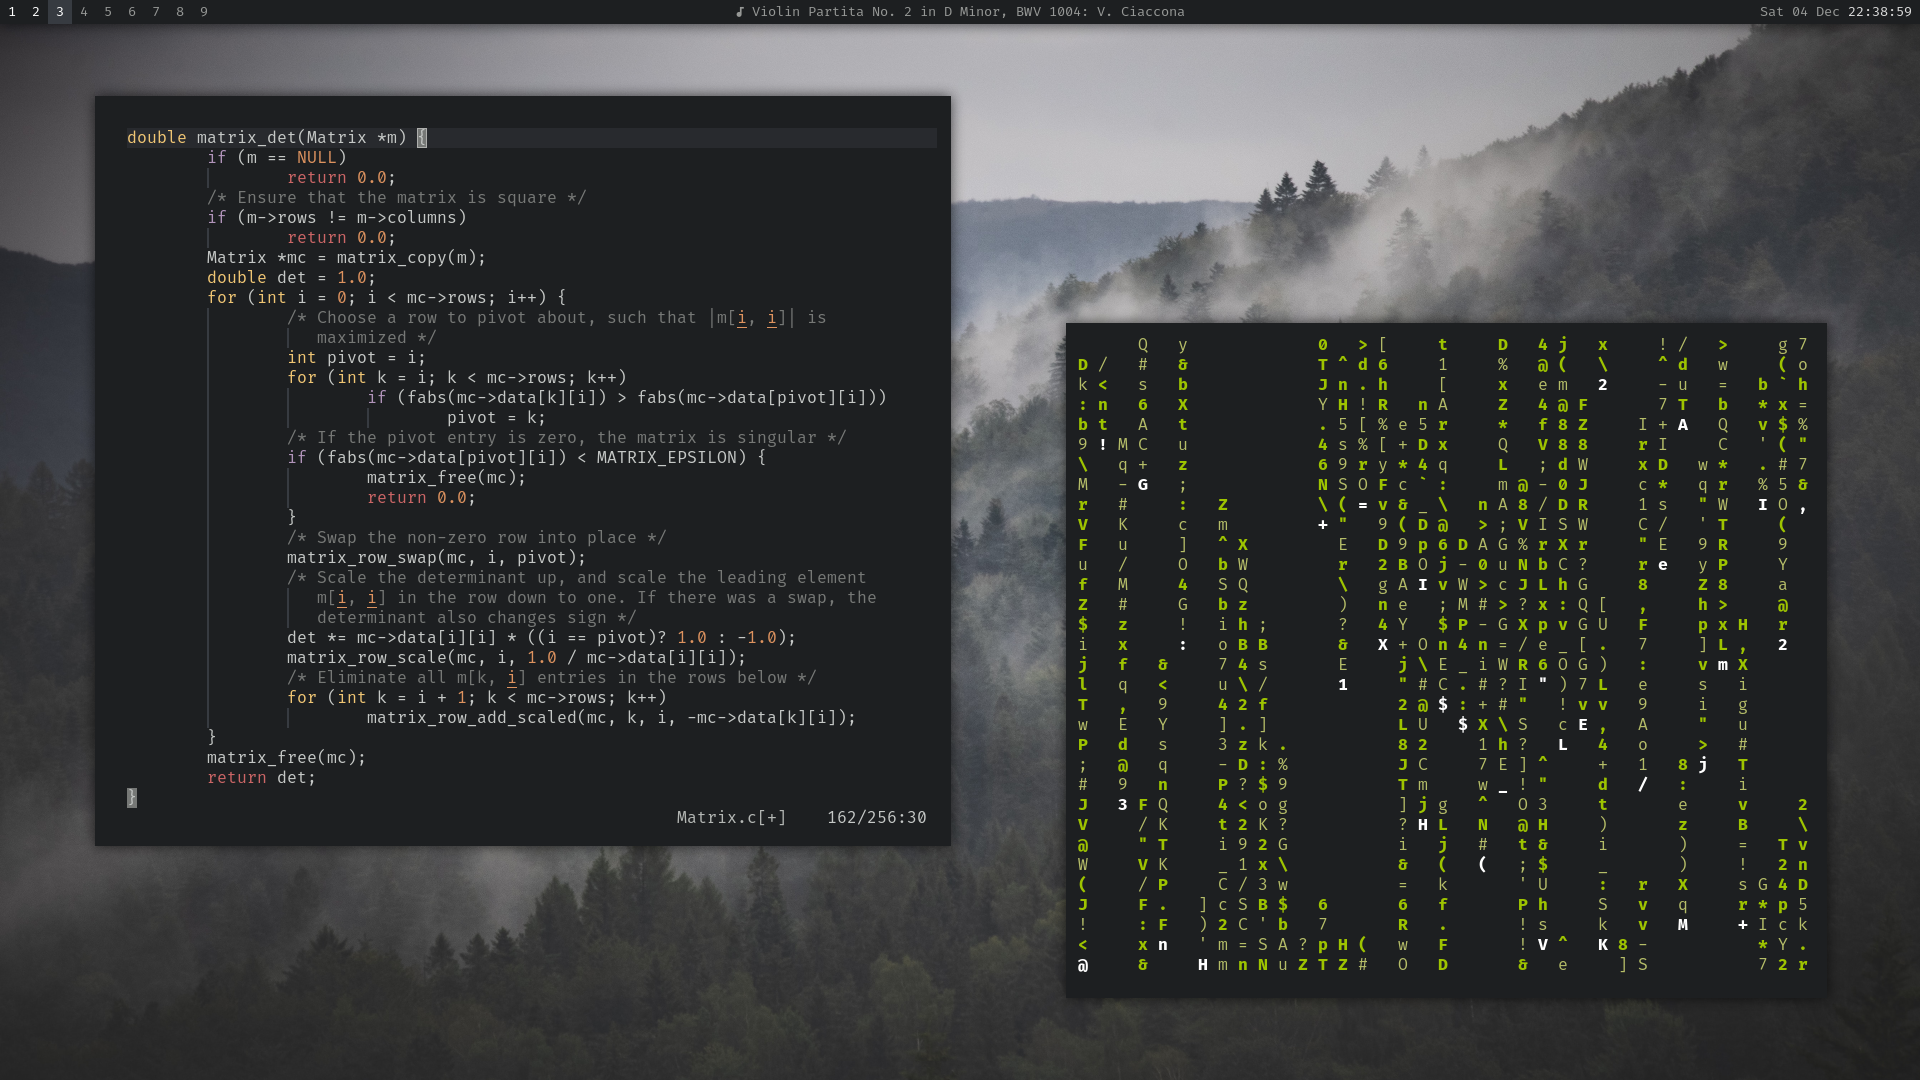Click the date Sat 04 Dec
The height and width of the screenshot is (1080, 1920).
[1800, 12]
